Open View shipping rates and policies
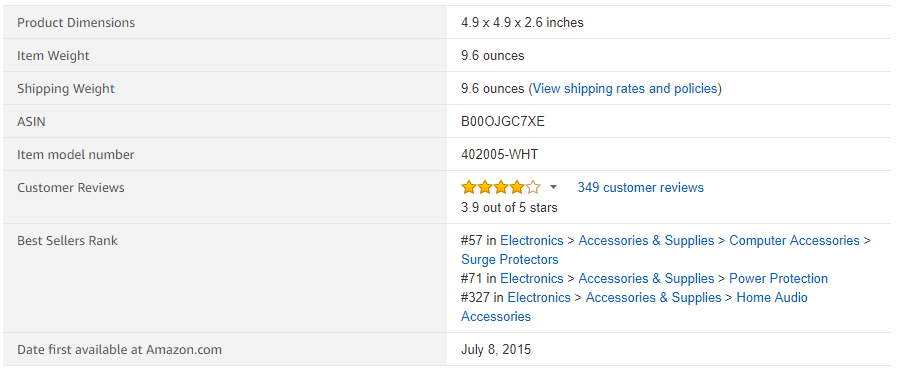 [x=625, y=88]
